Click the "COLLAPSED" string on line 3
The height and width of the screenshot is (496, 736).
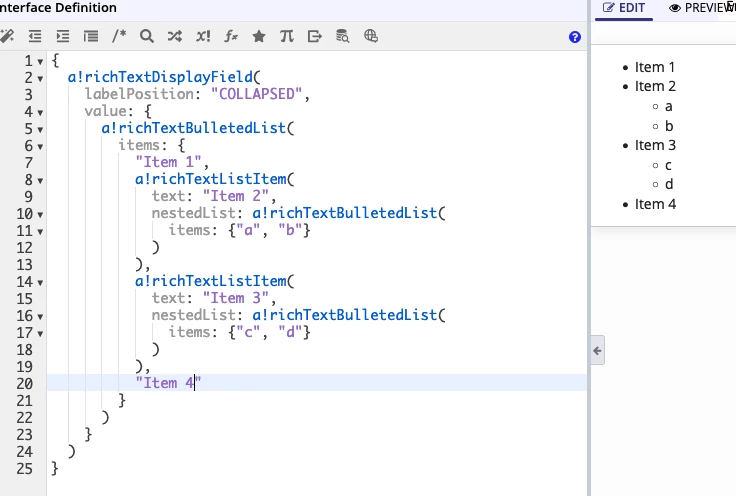(x=256, y=94)
